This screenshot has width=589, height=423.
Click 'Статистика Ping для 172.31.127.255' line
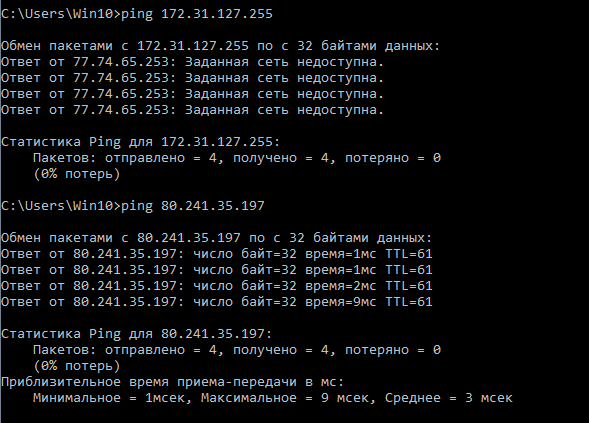140,142
